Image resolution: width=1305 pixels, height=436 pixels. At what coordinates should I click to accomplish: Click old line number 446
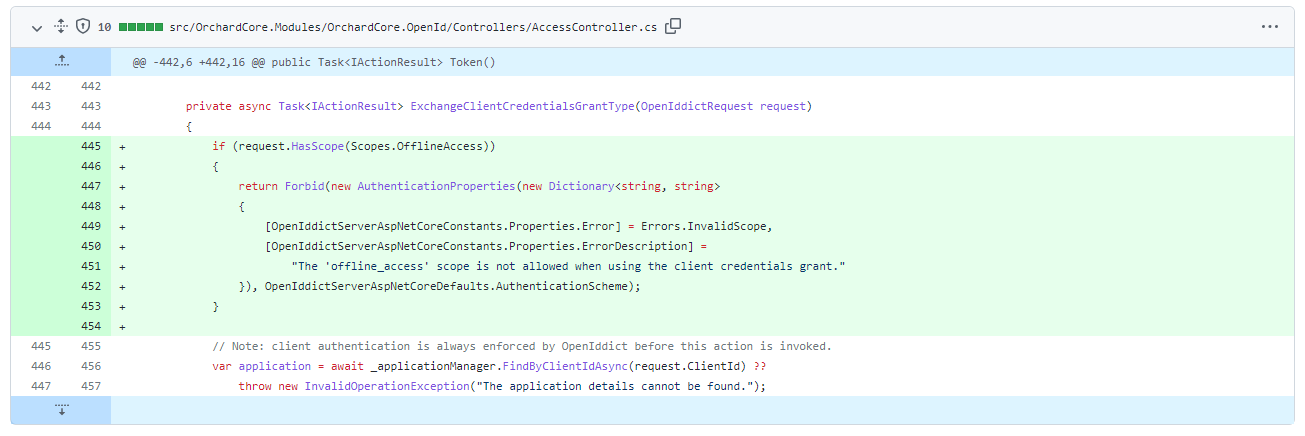tap(41, 366)
